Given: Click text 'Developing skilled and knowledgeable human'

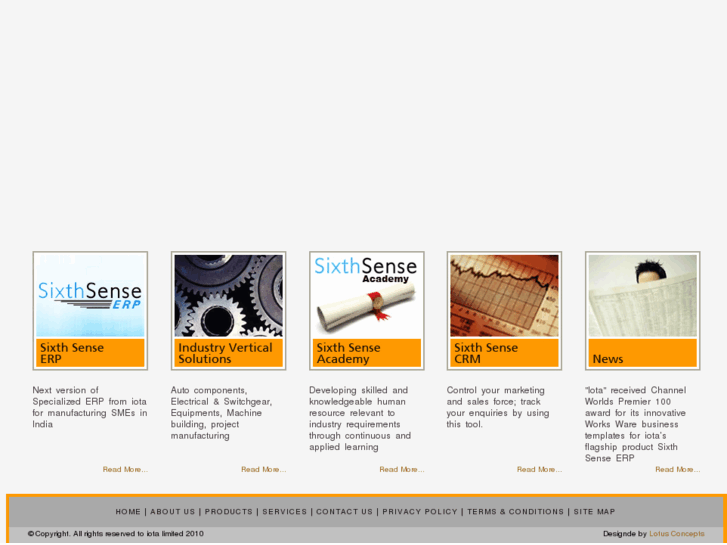Looking at the screenshot, I should (x=360, y=418).
